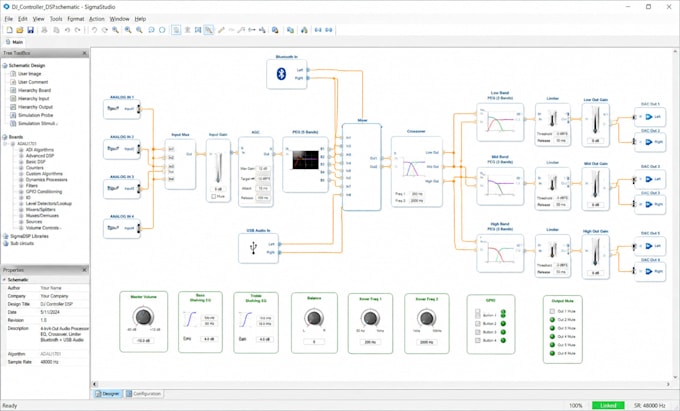Toggle the Out 1 Mute checkbox

click(552, 311)
